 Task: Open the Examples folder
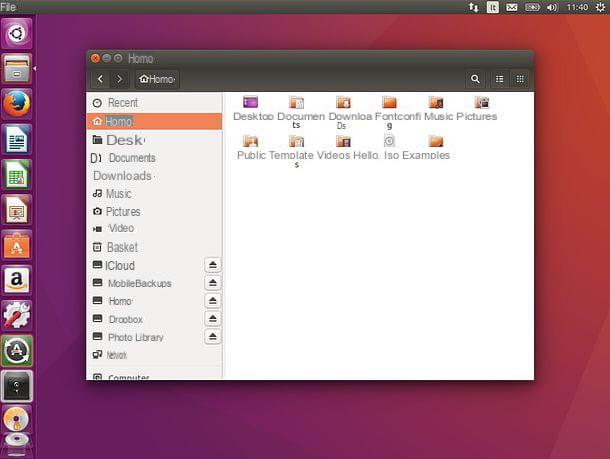point(436,141)
